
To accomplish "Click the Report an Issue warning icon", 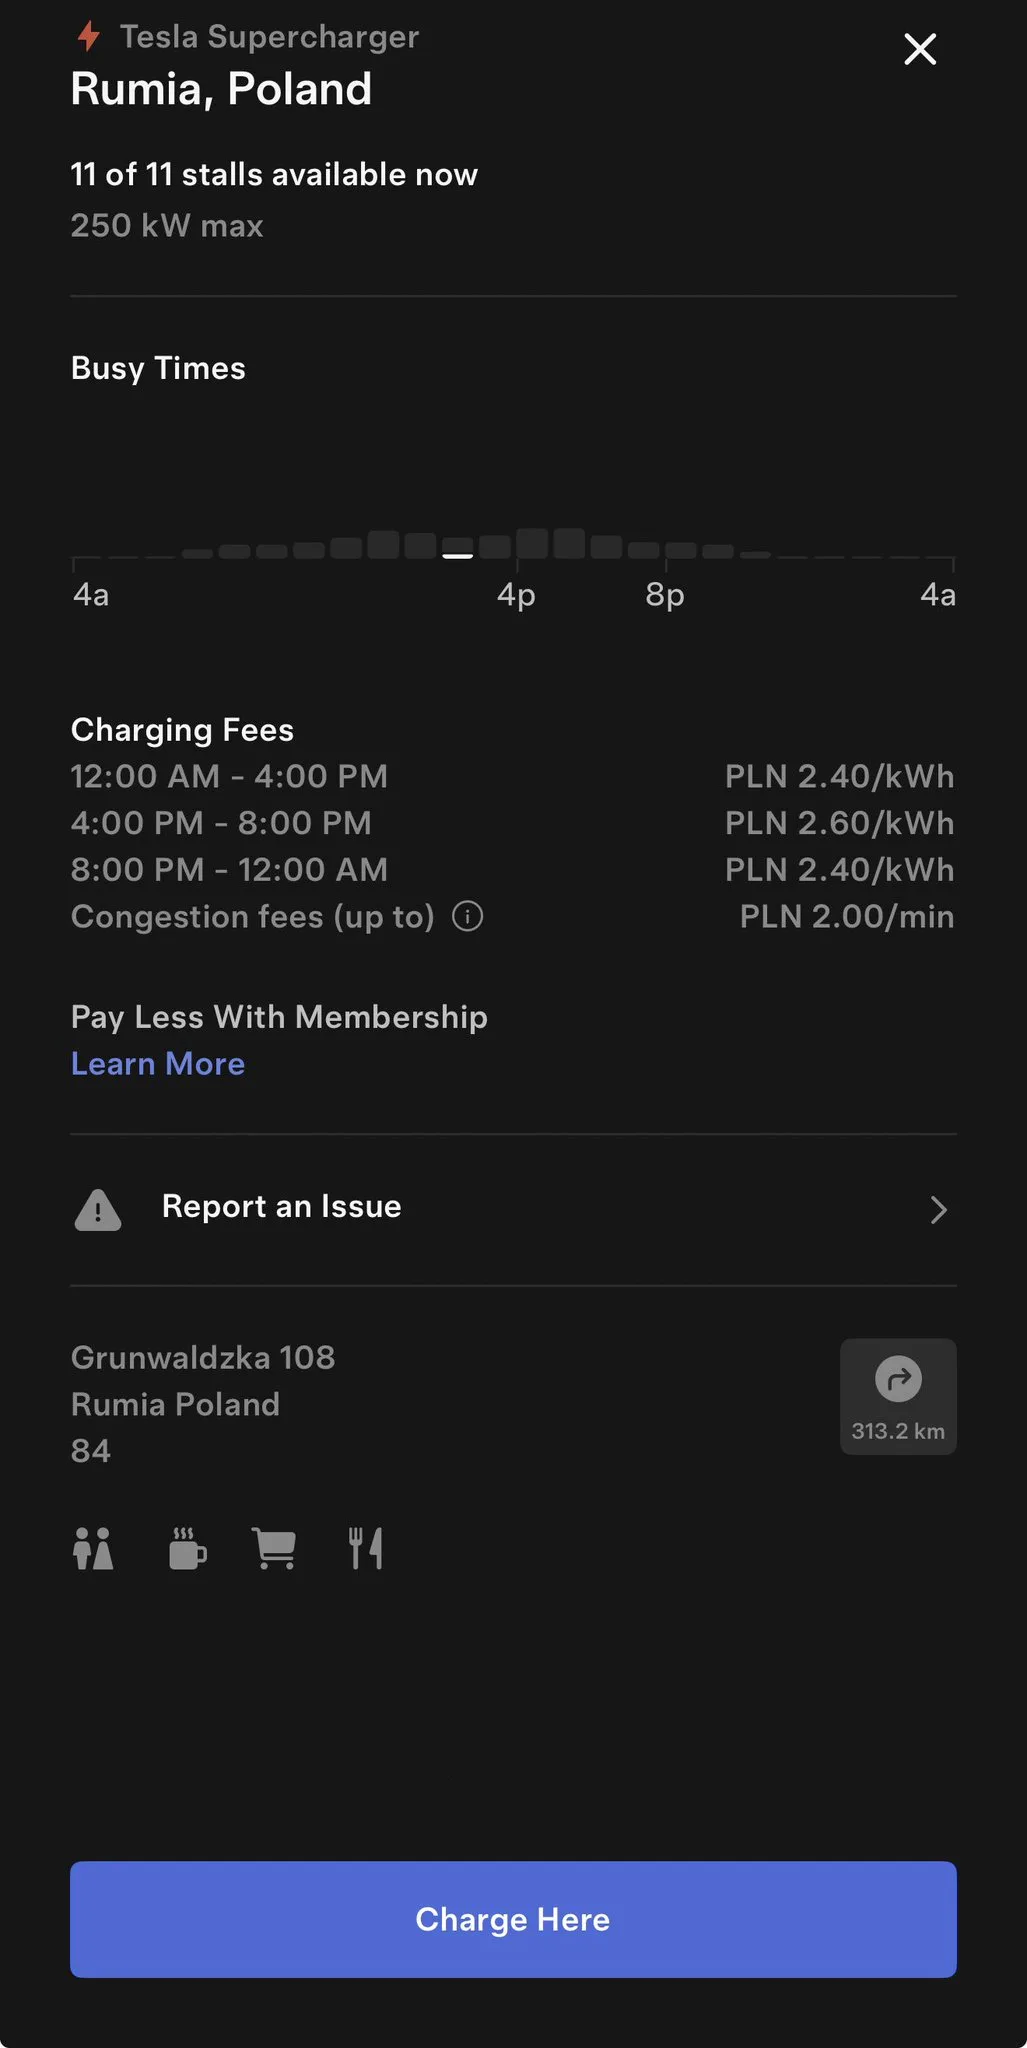I will (x=98, y=1210).
